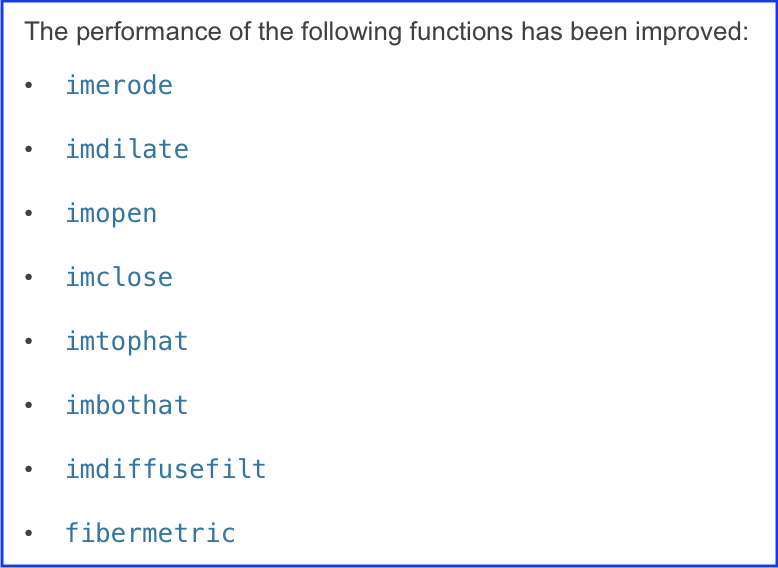Open the imtophat link

[x=127, y=342]
